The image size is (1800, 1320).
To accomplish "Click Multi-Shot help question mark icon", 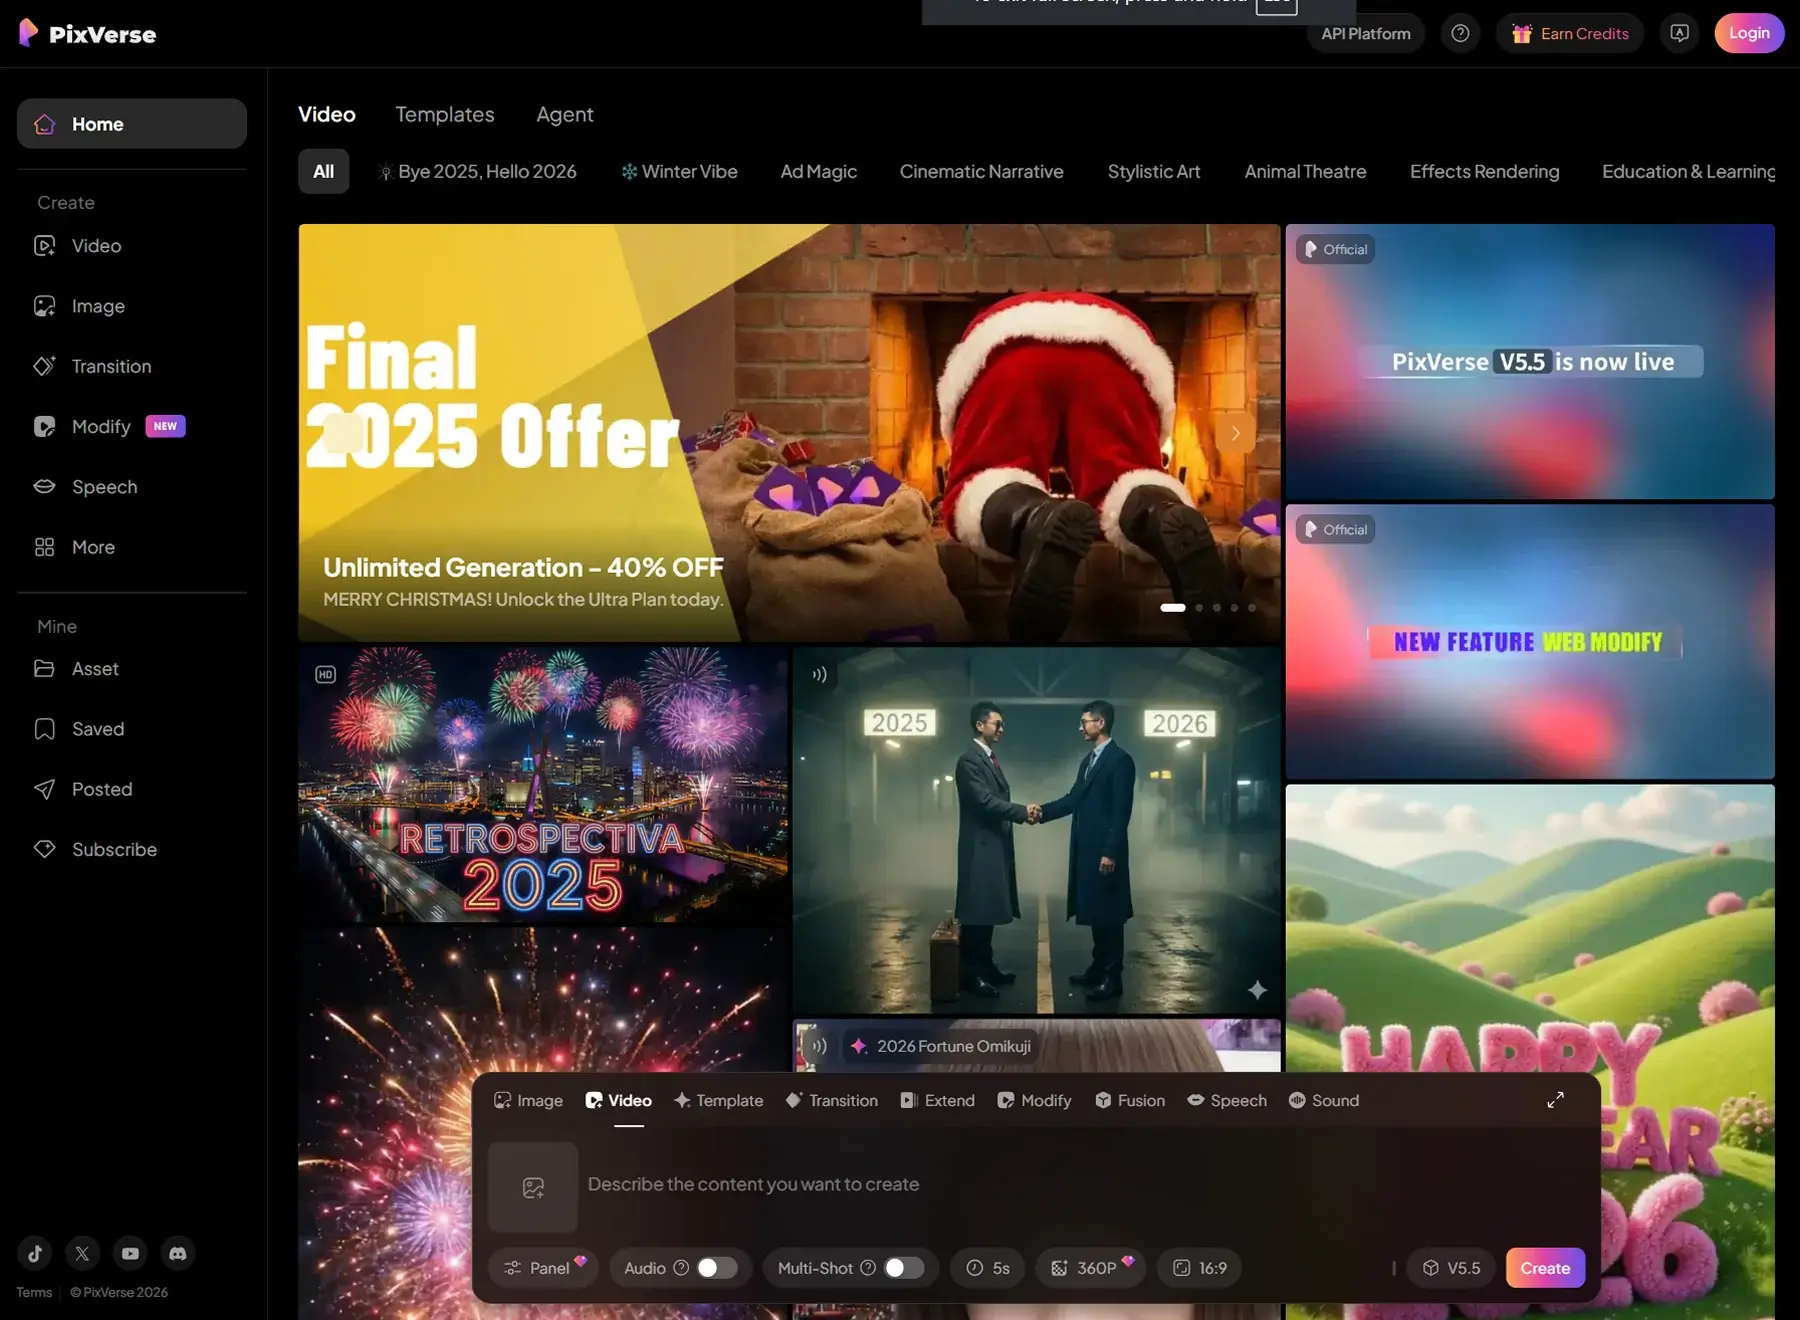I will coord(868,1268).
